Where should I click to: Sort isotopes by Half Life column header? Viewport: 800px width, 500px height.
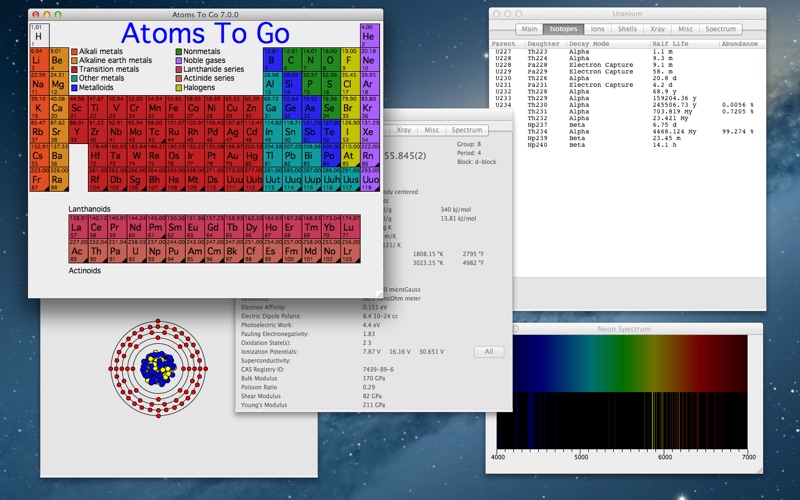(x=685, y=44)
